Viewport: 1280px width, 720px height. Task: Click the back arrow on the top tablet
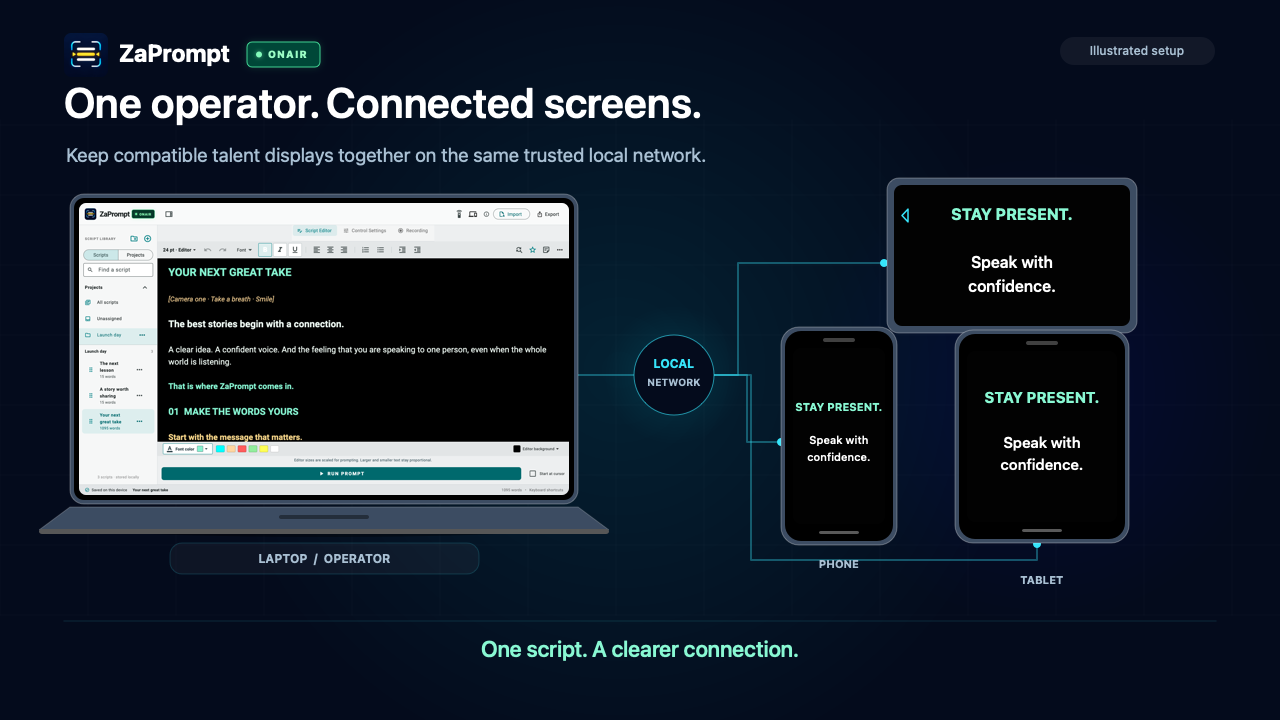[905, 215]
